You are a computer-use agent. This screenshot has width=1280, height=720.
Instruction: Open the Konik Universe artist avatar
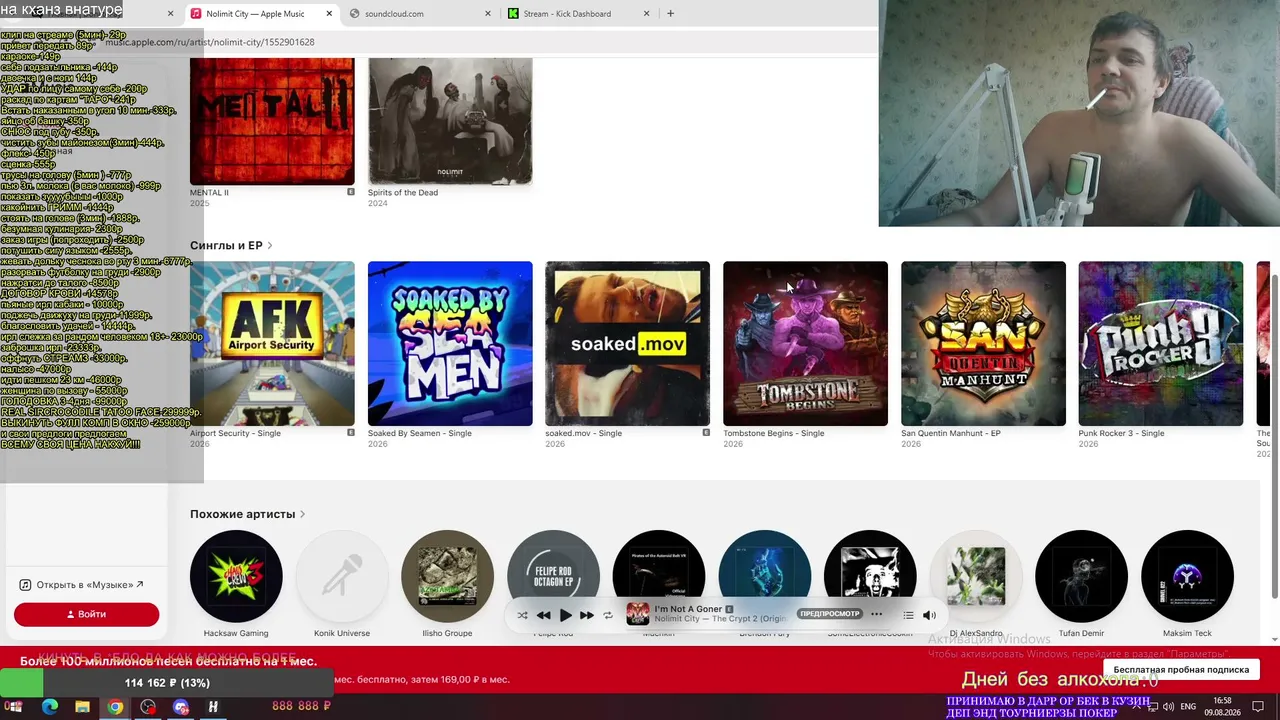[x=342, y=576]
